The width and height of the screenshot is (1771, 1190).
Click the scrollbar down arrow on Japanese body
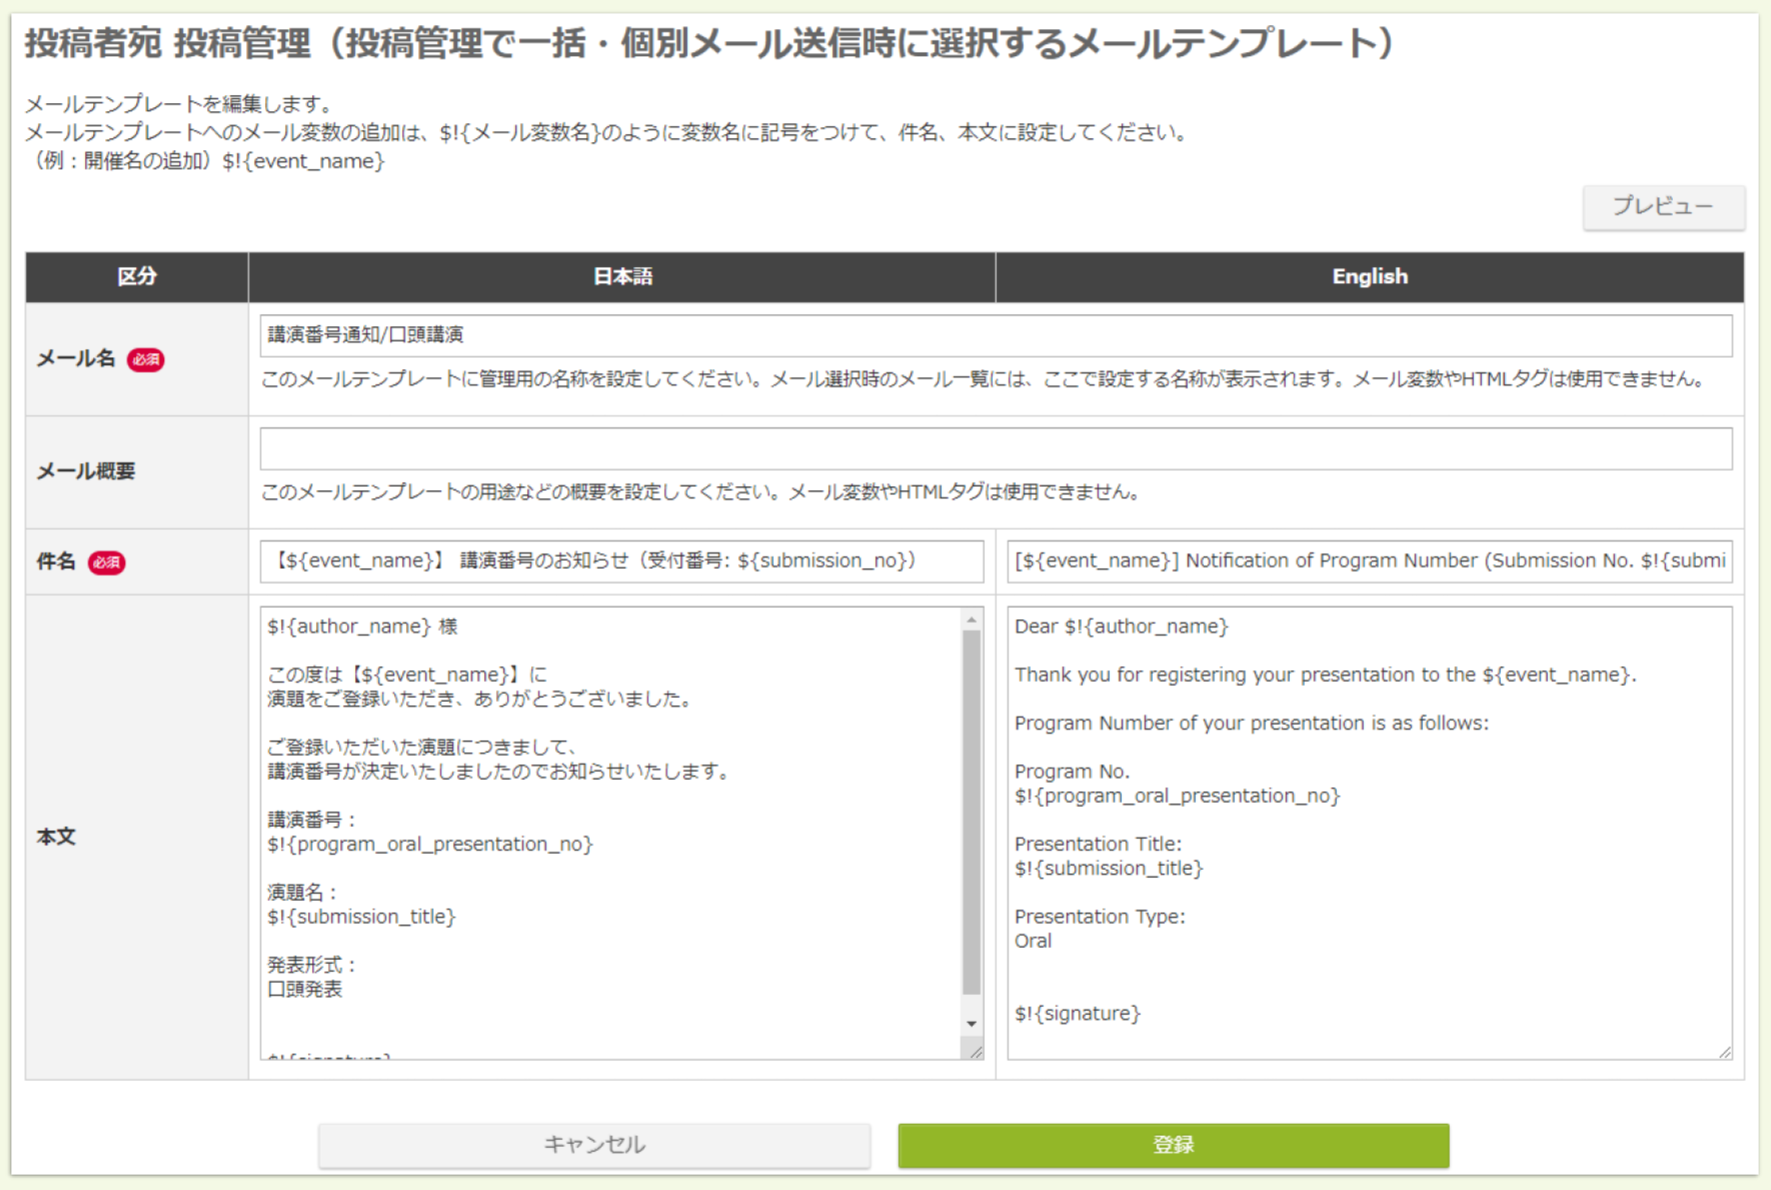coord(970,1023)
